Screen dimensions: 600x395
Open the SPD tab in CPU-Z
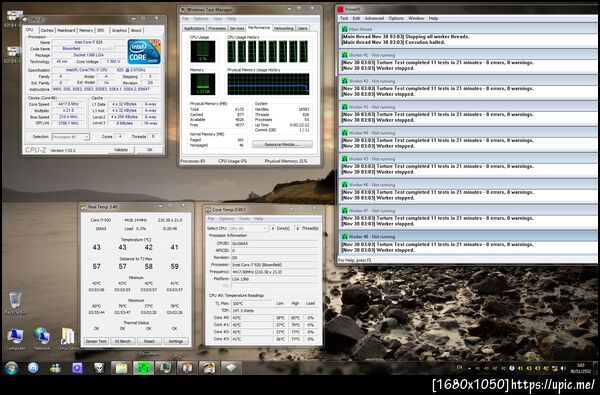tap(101, 30)
